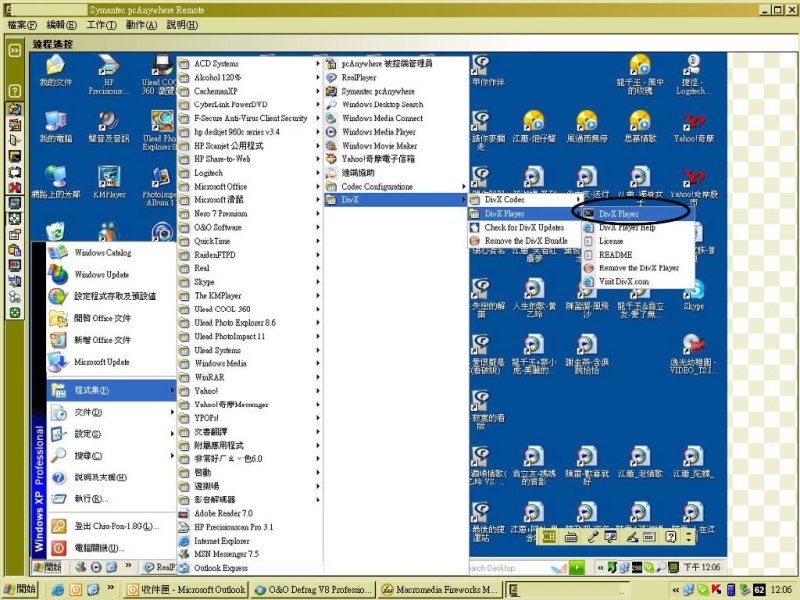
Task: Select the Skype icon on the remote desktop
Action: point(693,295)
